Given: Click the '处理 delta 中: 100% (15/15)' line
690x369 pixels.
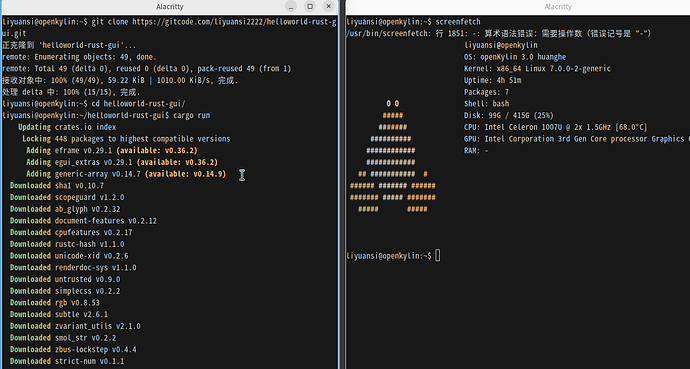Looking at the screenshot, I should point(71,92).
